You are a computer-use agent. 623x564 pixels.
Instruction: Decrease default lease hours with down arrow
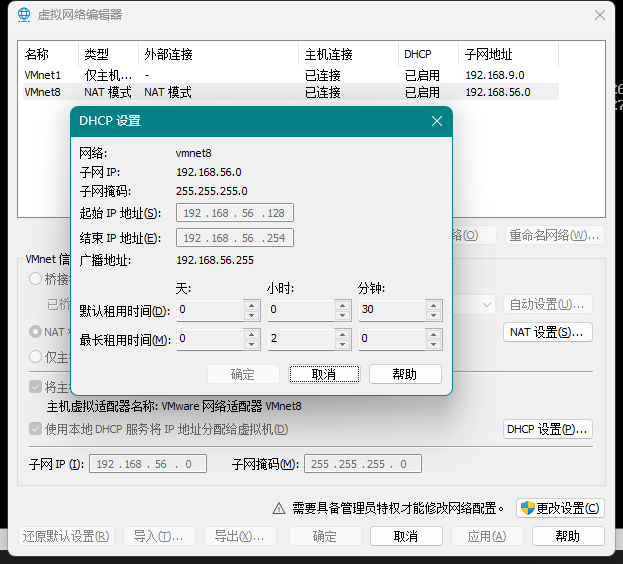point(342,316)
